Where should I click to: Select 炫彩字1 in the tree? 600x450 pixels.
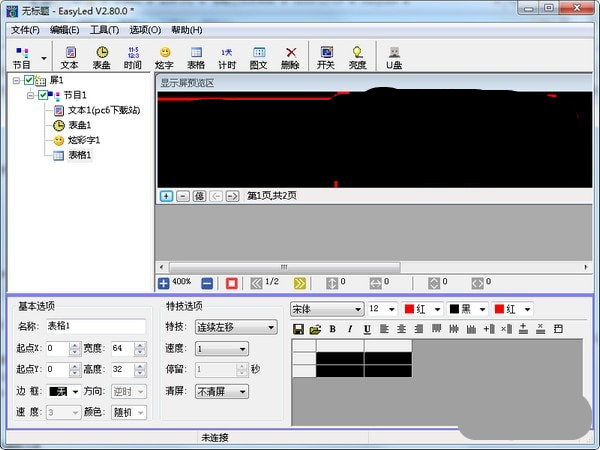83,140
